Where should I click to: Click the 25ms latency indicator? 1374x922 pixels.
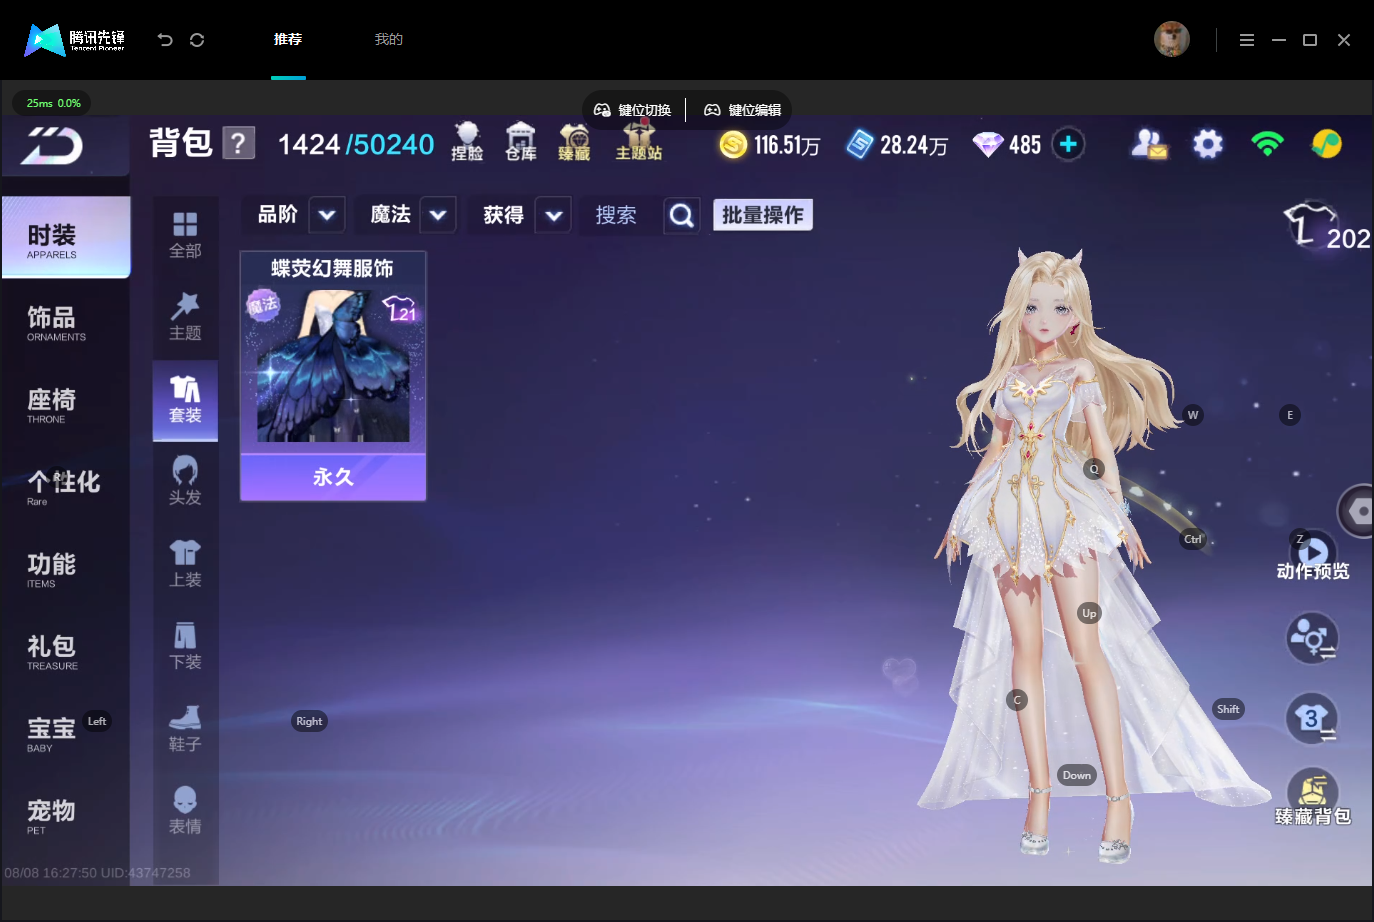coord(53,103)
